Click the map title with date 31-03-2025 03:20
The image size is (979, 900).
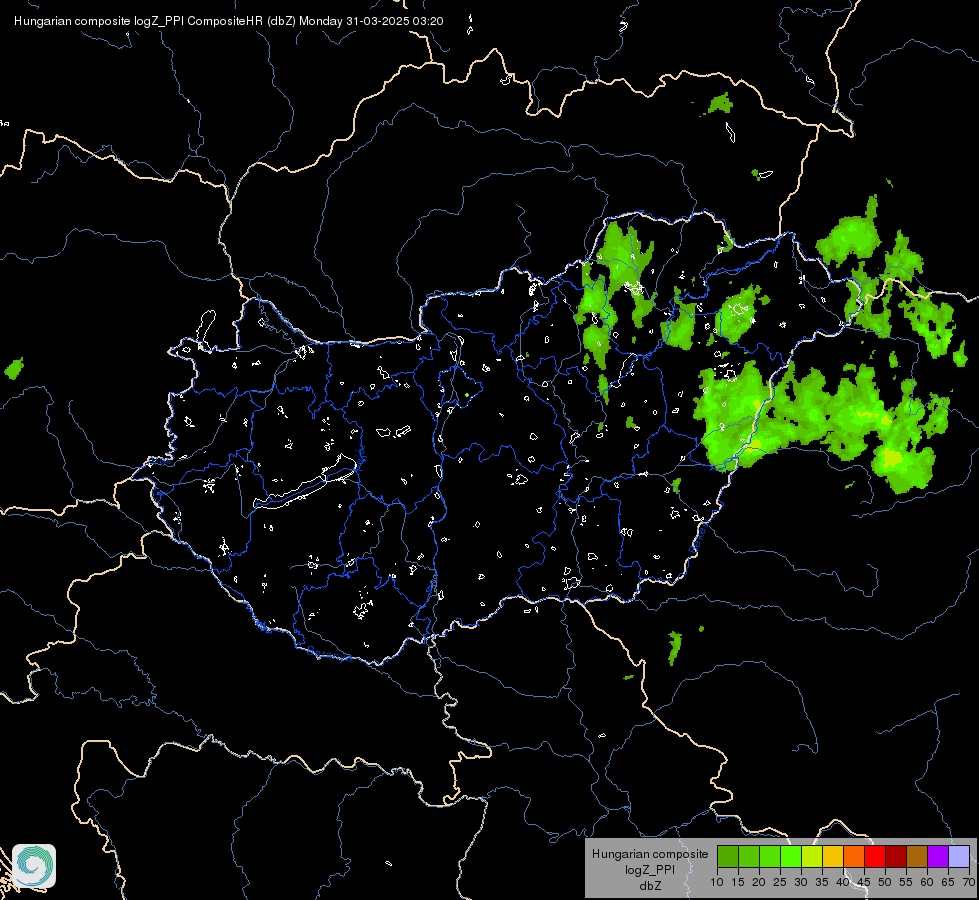pyautogui.click(x=229, y=21)
